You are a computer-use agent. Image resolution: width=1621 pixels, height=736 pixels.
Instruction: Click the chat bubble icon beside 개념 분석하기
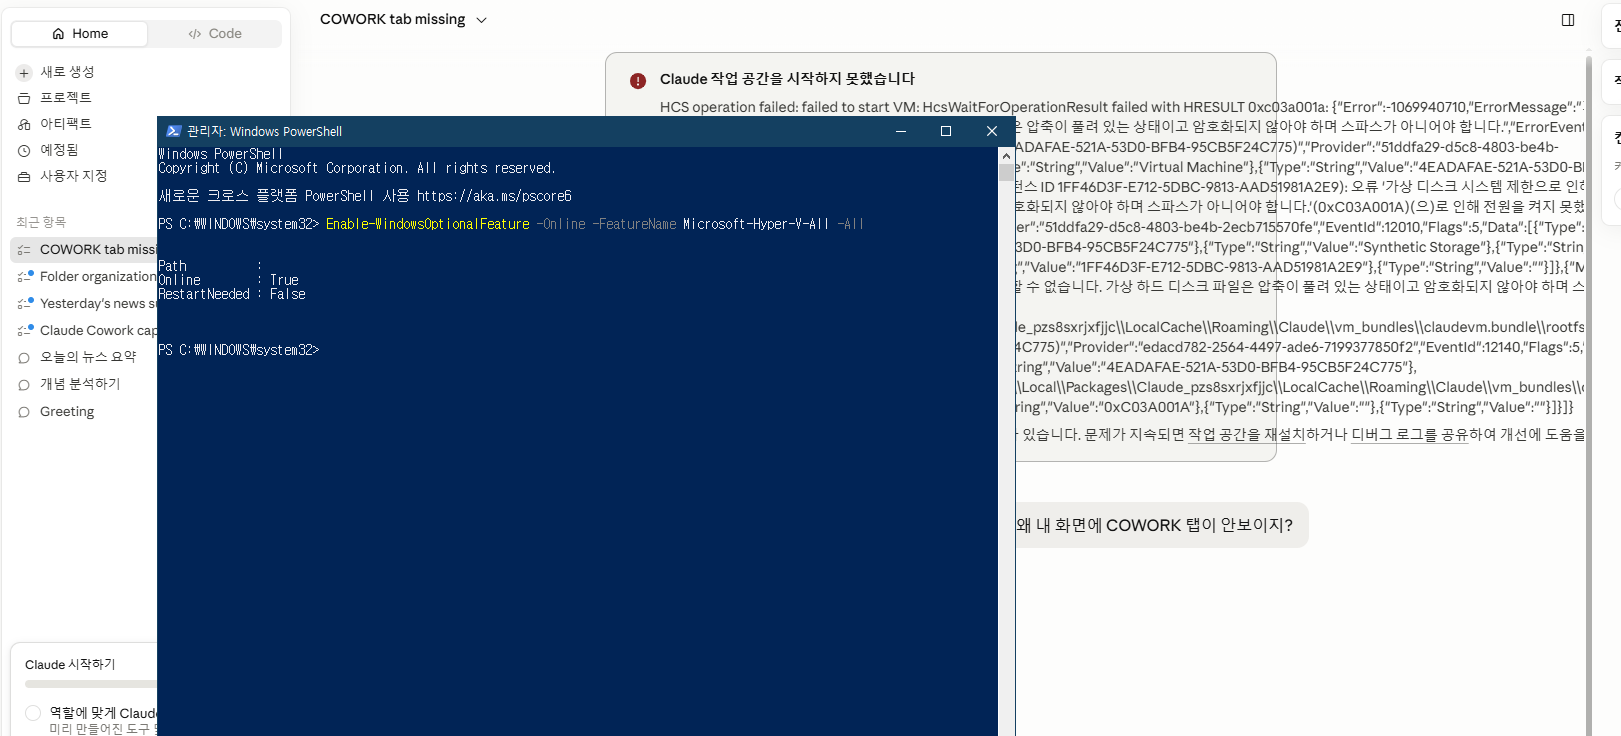point(24,385)
